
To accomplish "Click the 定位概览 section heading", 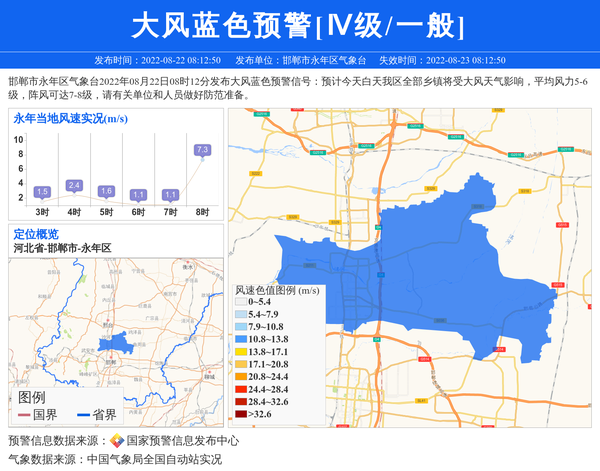I will point(36,234).
